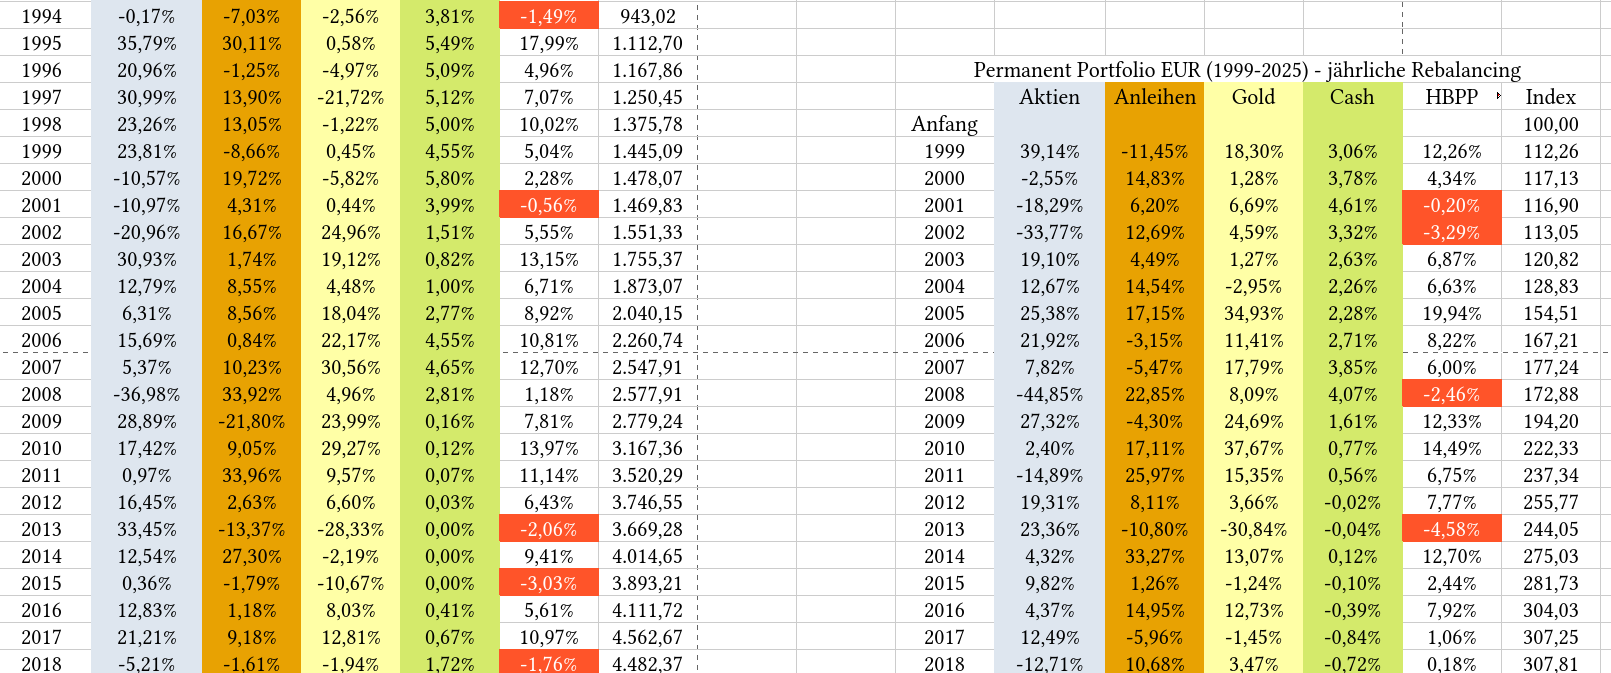Click the -36,98% stock return cell
This screenshot has width=1611, height=673.
[146, 394]
